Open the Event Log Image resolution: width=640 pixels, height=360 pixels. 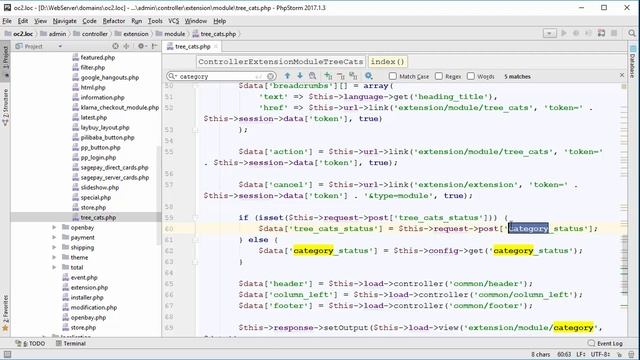605,343
